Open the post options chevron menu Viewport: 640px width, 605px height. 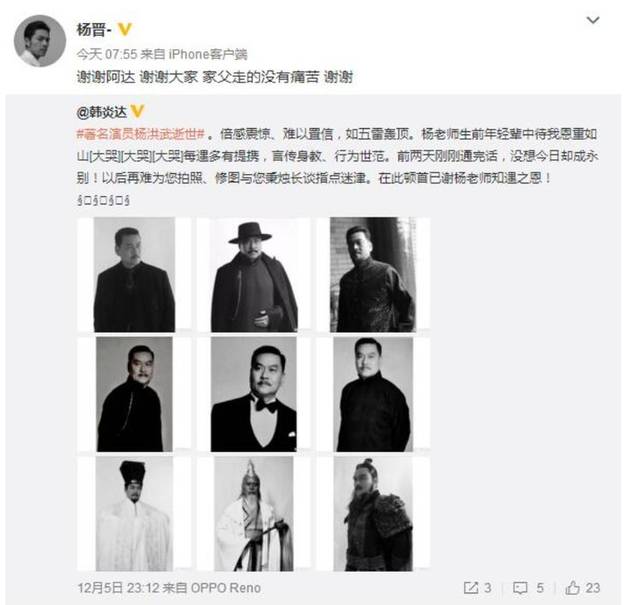593,20
